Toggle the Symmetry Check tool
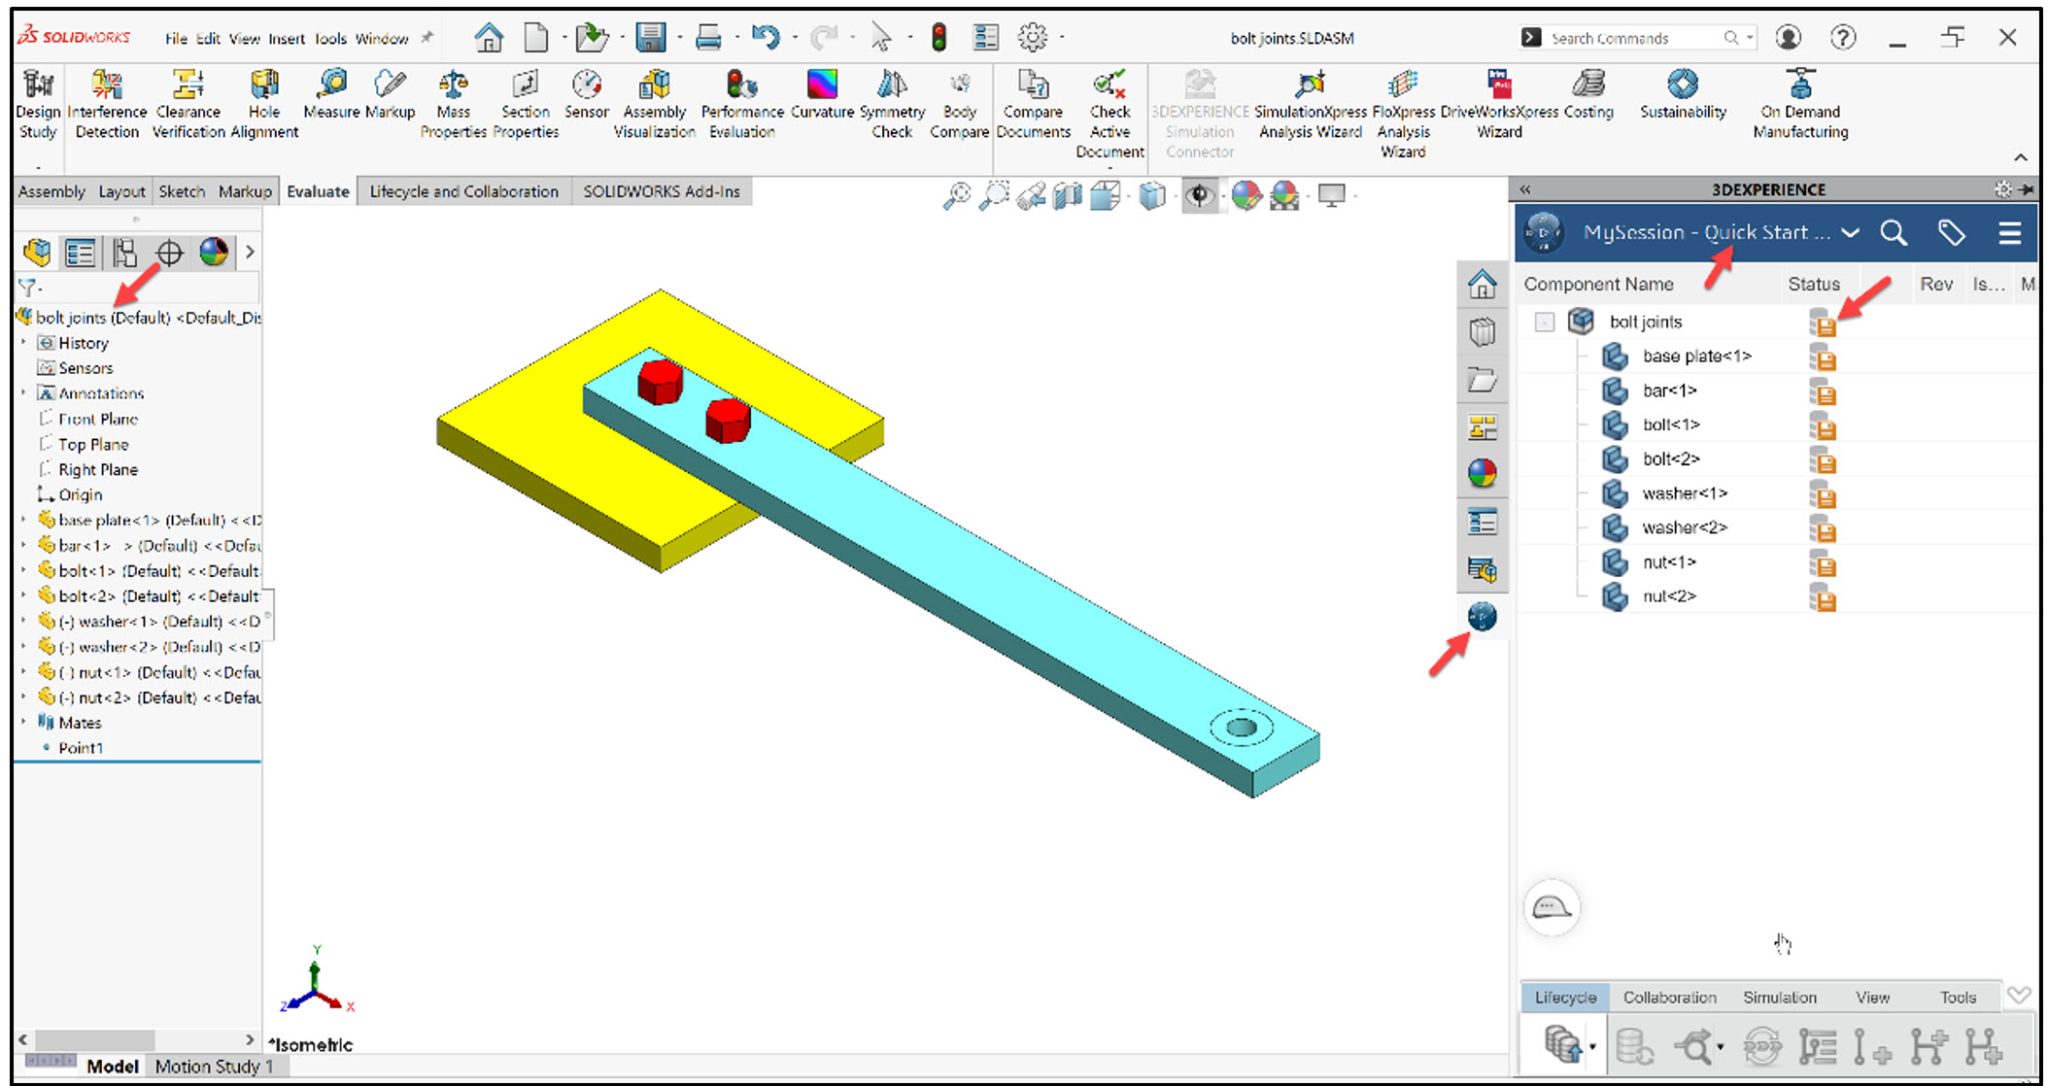 (891, 95)
